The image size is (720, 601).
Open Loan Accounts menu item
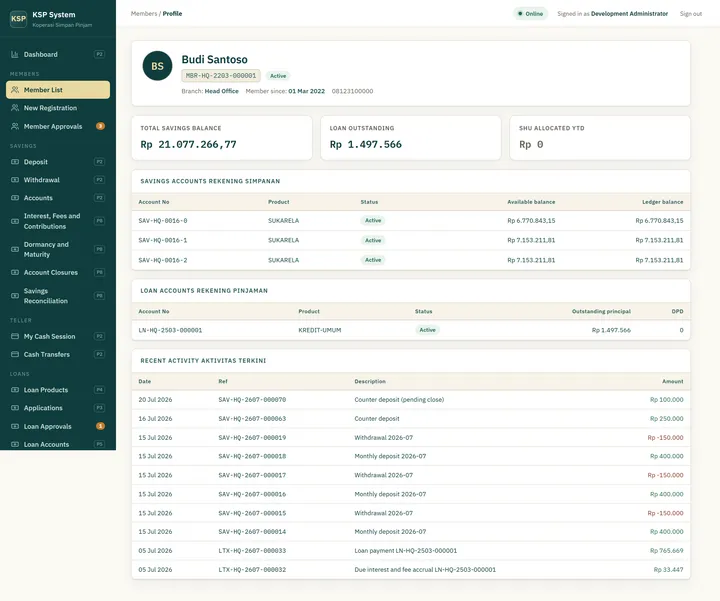pos(58,444)
